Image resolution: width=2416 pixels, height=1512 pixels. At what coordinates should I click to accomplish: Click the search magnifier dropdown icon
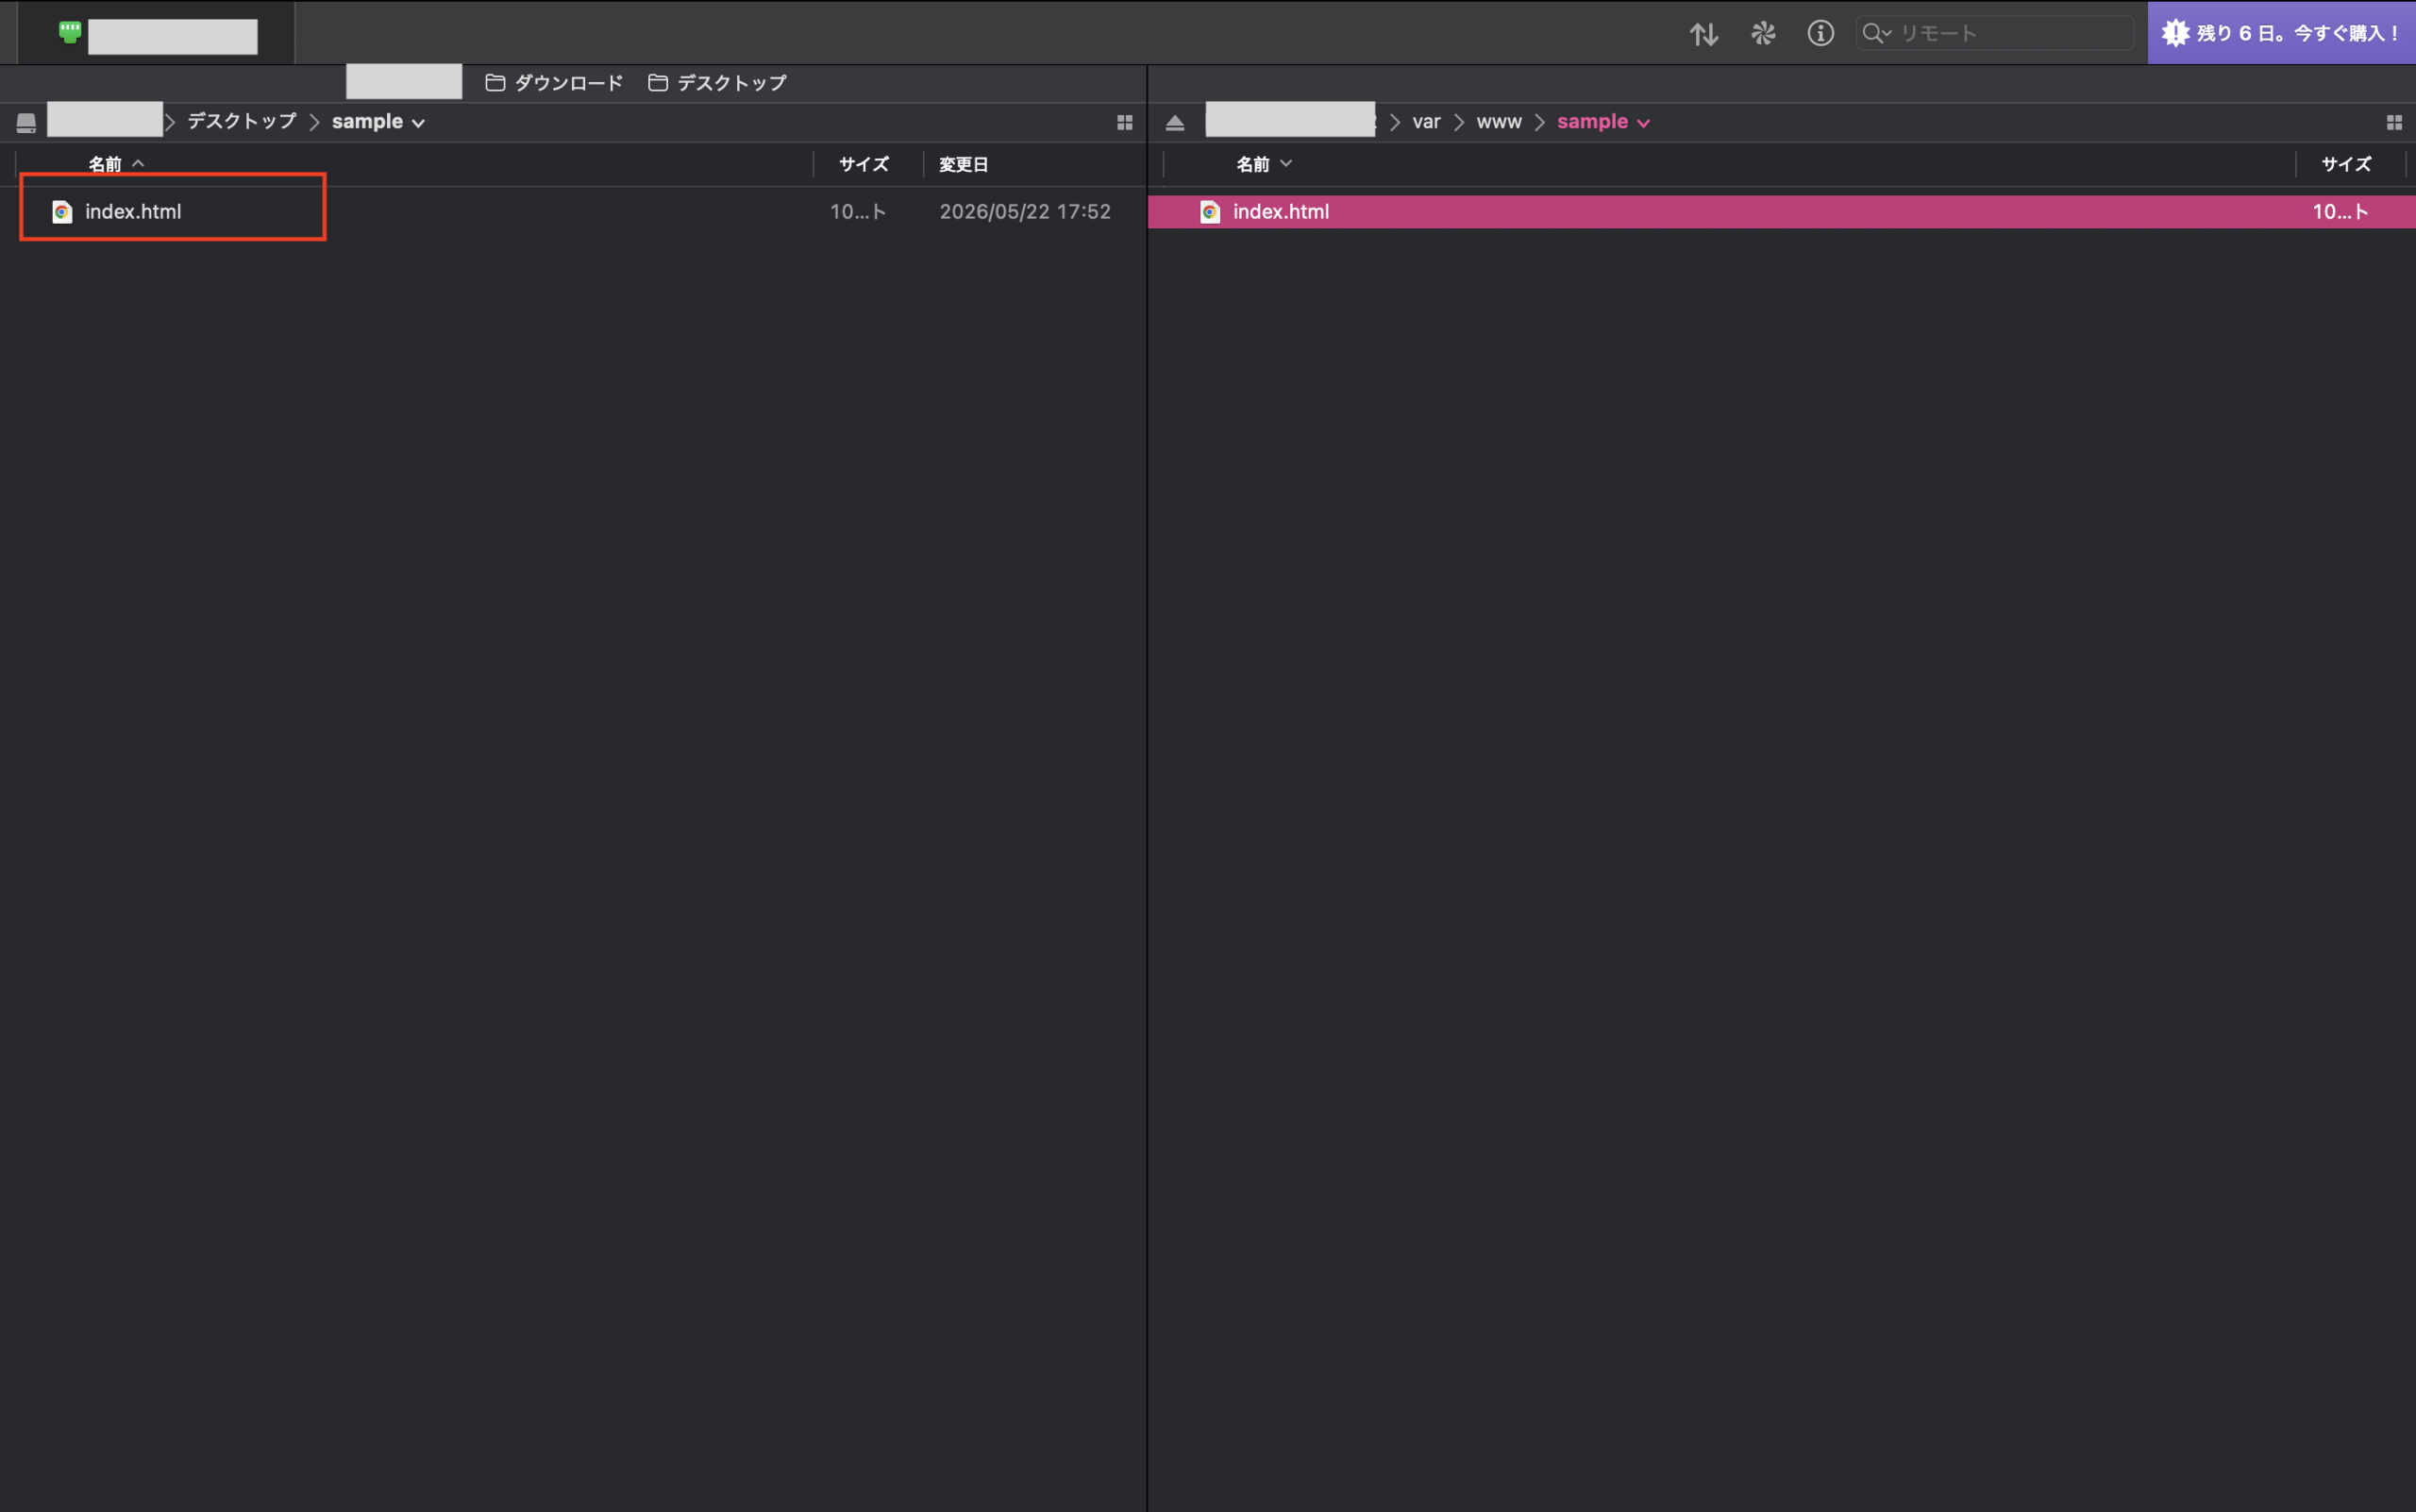tap(1876, 33)
